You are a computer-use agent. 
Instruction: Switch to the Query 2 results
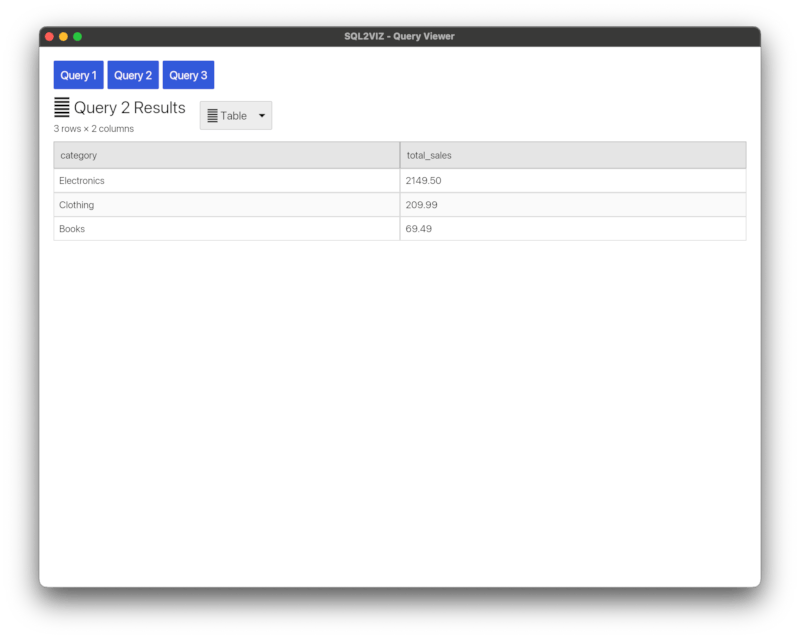[x=133, y=75]
